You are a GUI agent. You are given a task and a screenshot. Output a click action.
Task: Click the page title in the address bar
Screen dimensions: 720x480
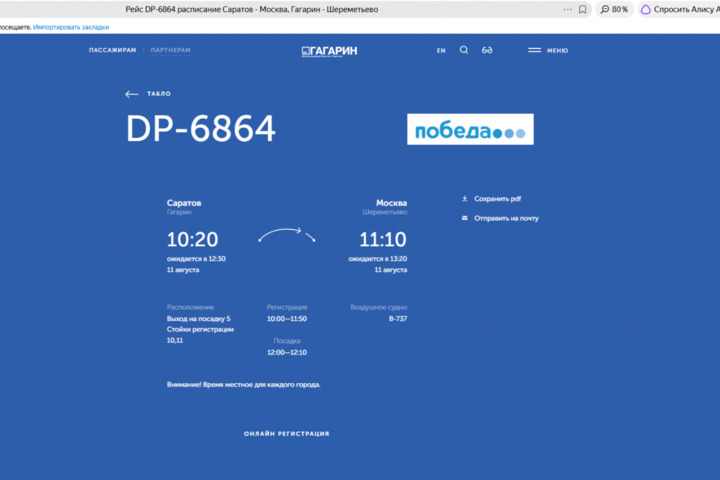click(252, 9)
